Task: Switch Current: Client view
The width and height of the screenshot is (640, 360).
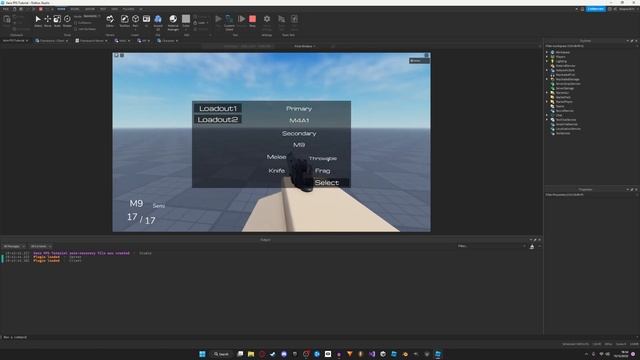Action: [229, 22]
